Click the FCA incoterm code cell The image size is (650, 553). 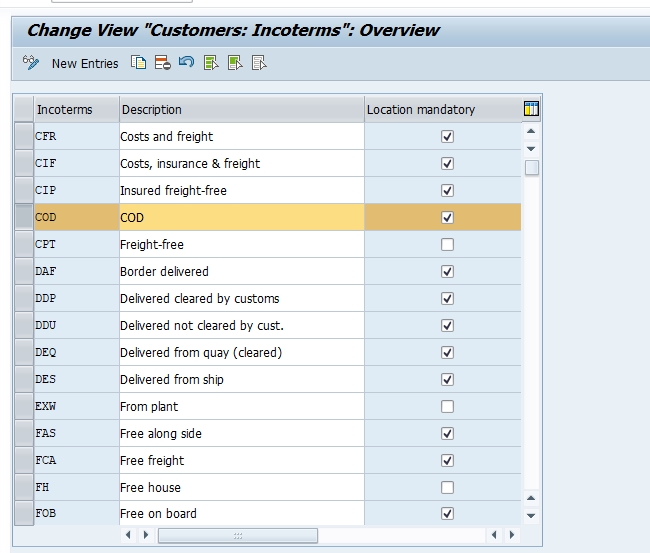click(76, 461)
